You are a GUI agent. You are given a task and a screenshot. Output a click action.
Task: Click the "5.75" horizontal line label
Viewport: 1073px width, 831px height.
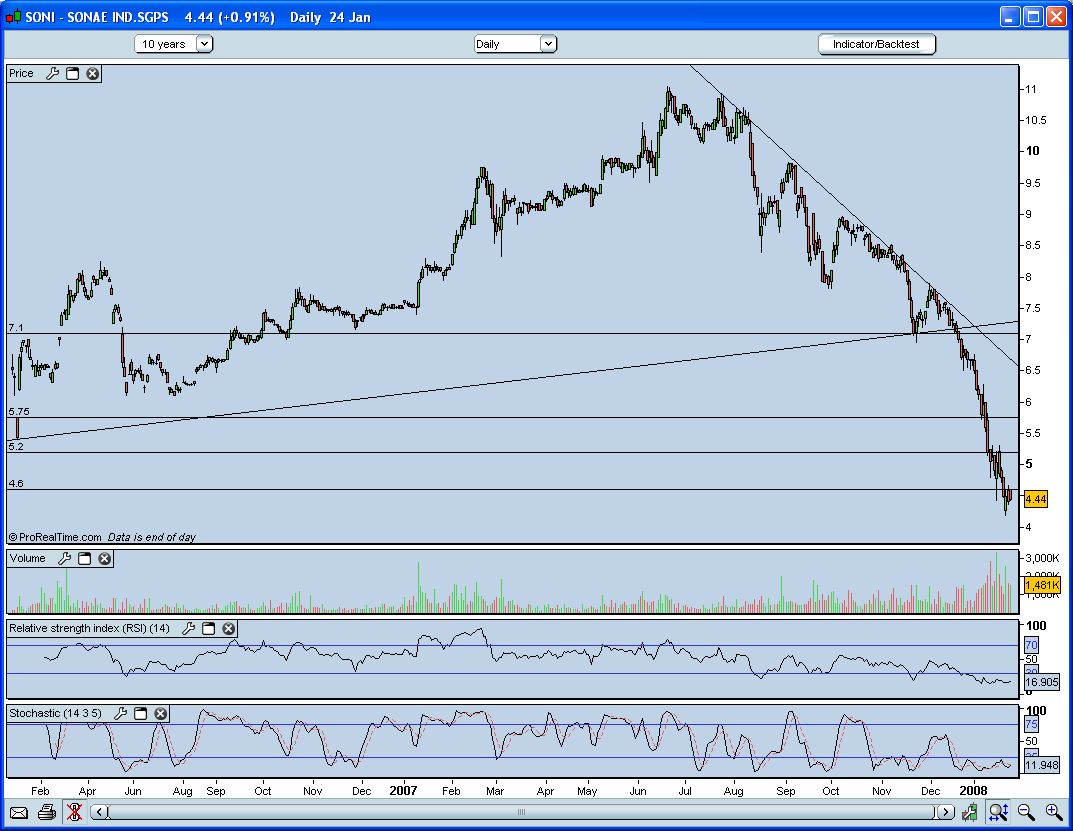coord(19,411)
